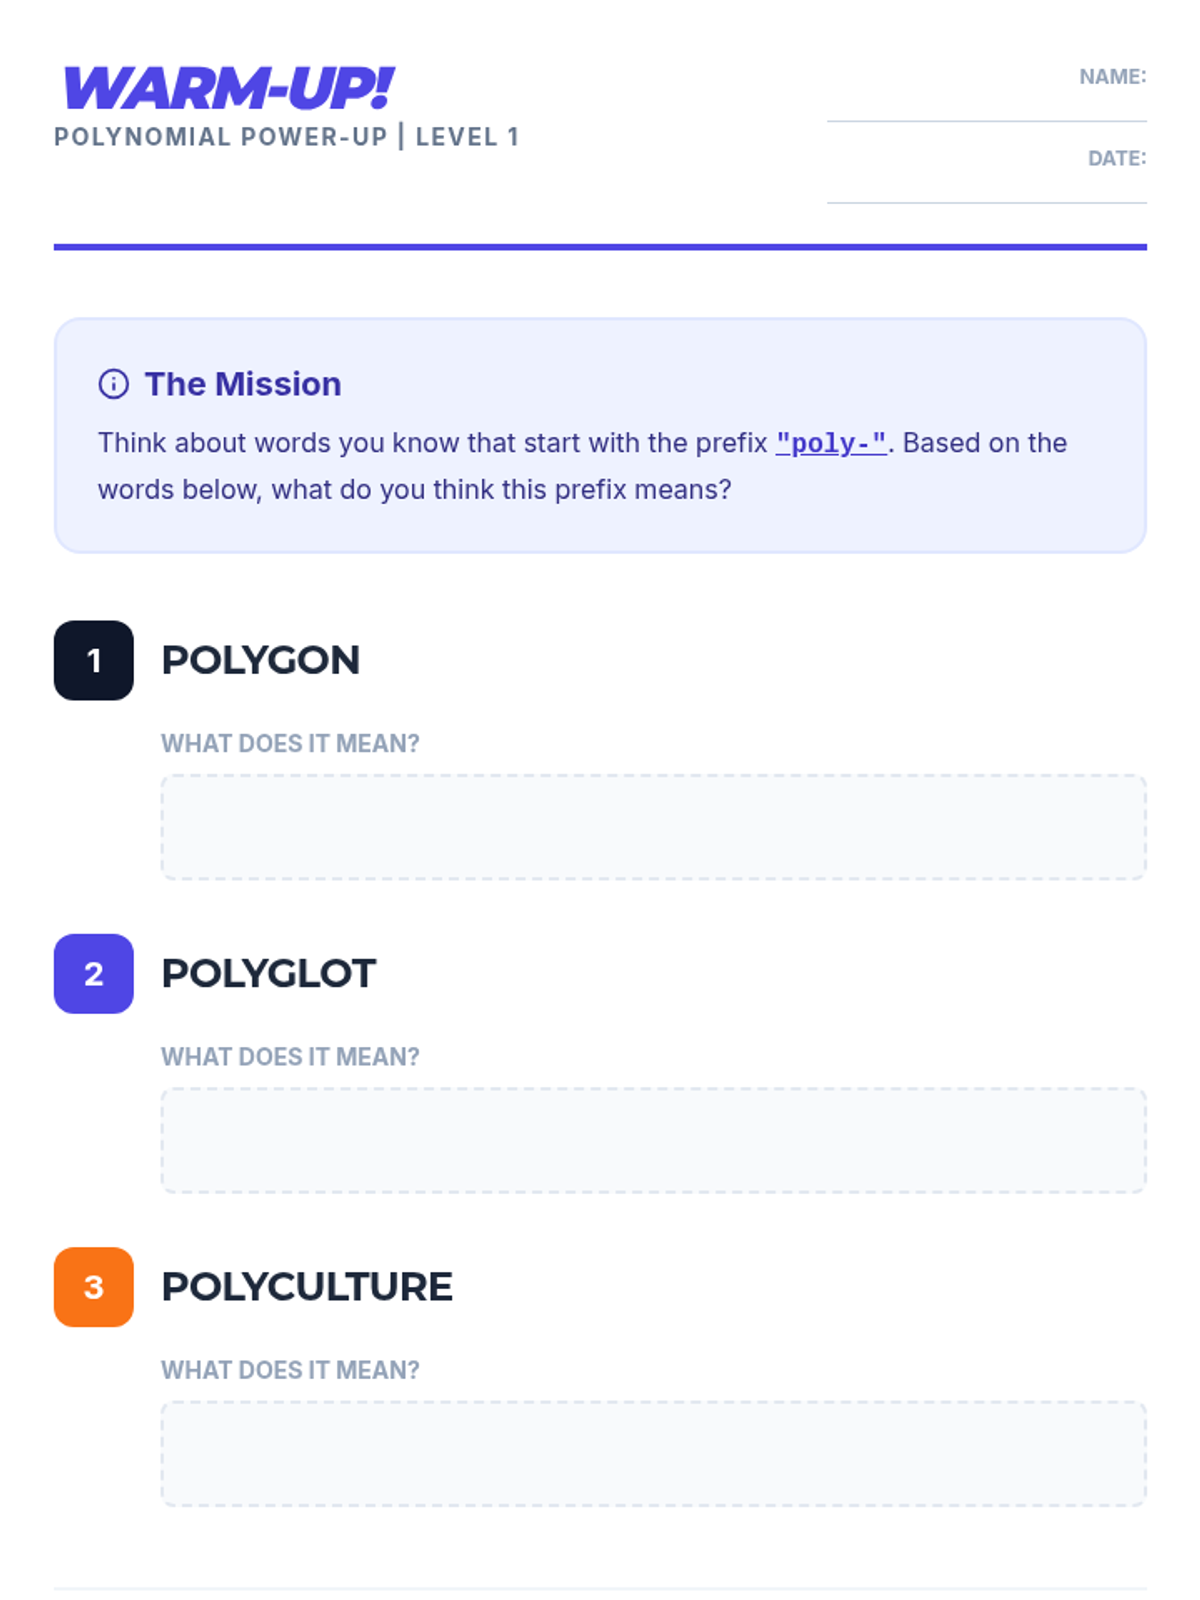Click the POLYGLOT answer box

point(653,1140)
